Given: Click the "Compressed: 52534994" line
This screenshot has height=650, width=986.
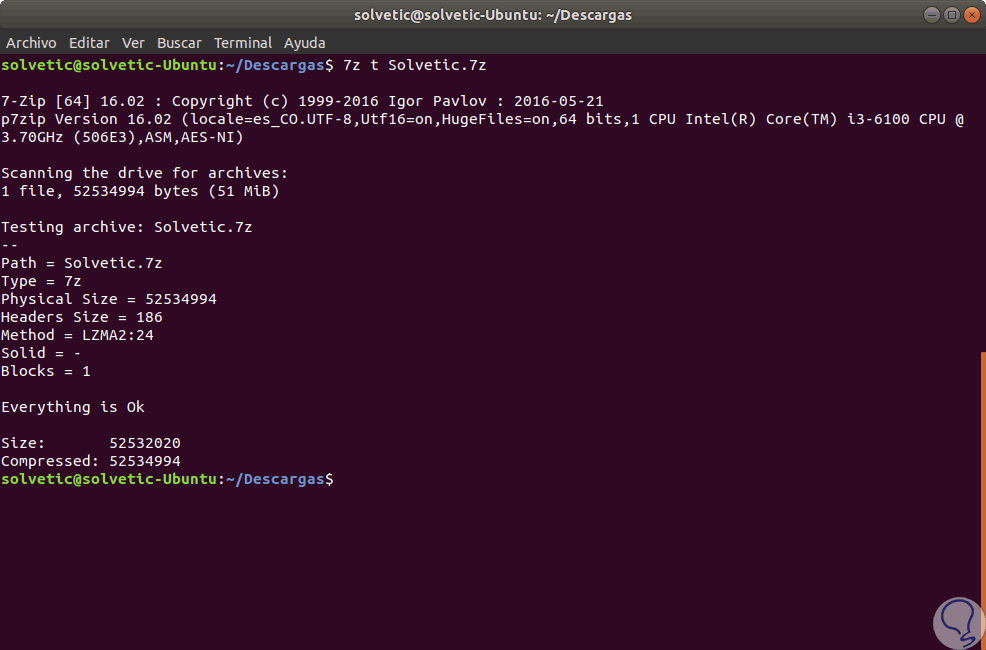Looking at the screenshot, I should tap(91, 461).
